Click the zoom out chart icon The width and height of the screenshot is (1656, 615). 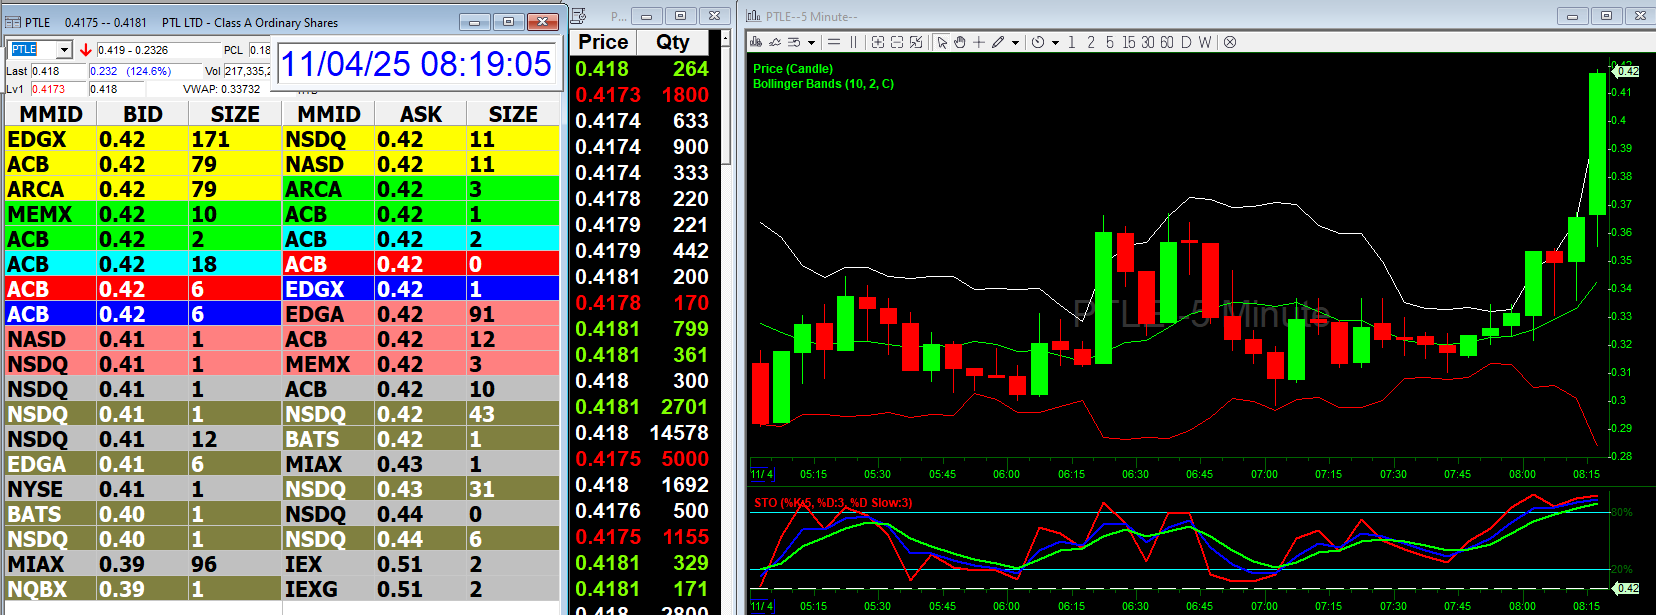(x=897, y=42)
